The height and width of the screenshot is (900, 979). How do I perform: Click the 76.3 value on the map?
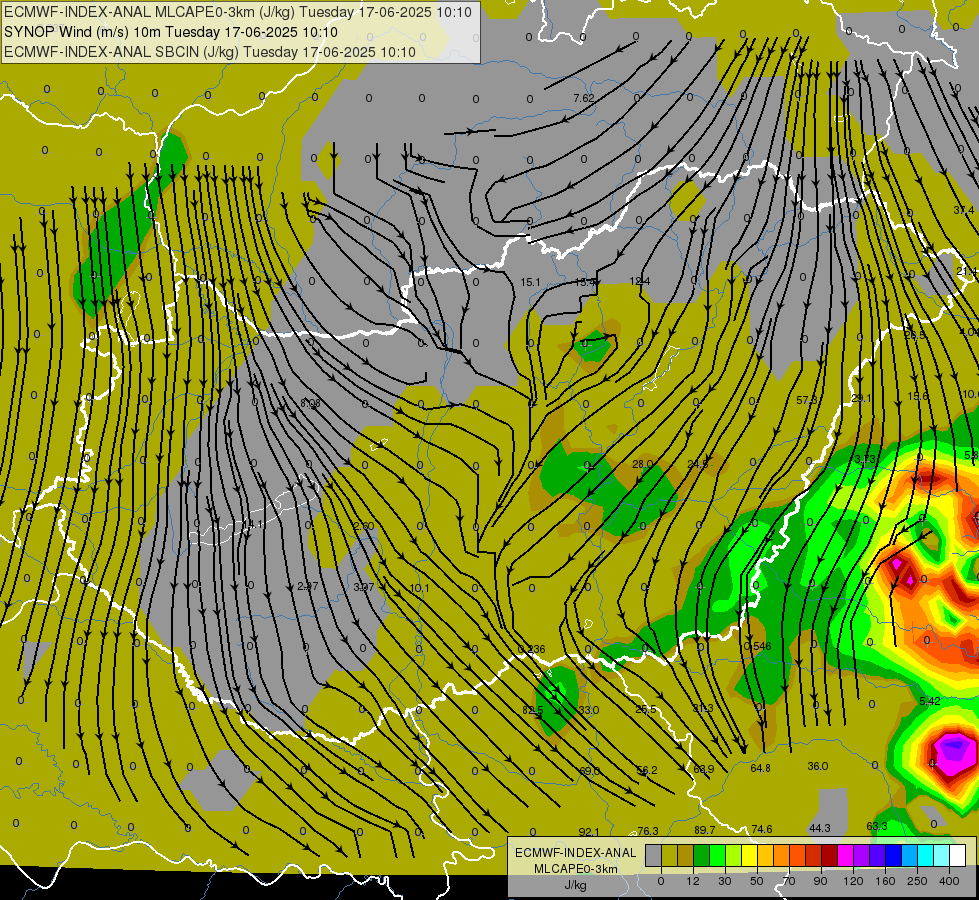647,831
